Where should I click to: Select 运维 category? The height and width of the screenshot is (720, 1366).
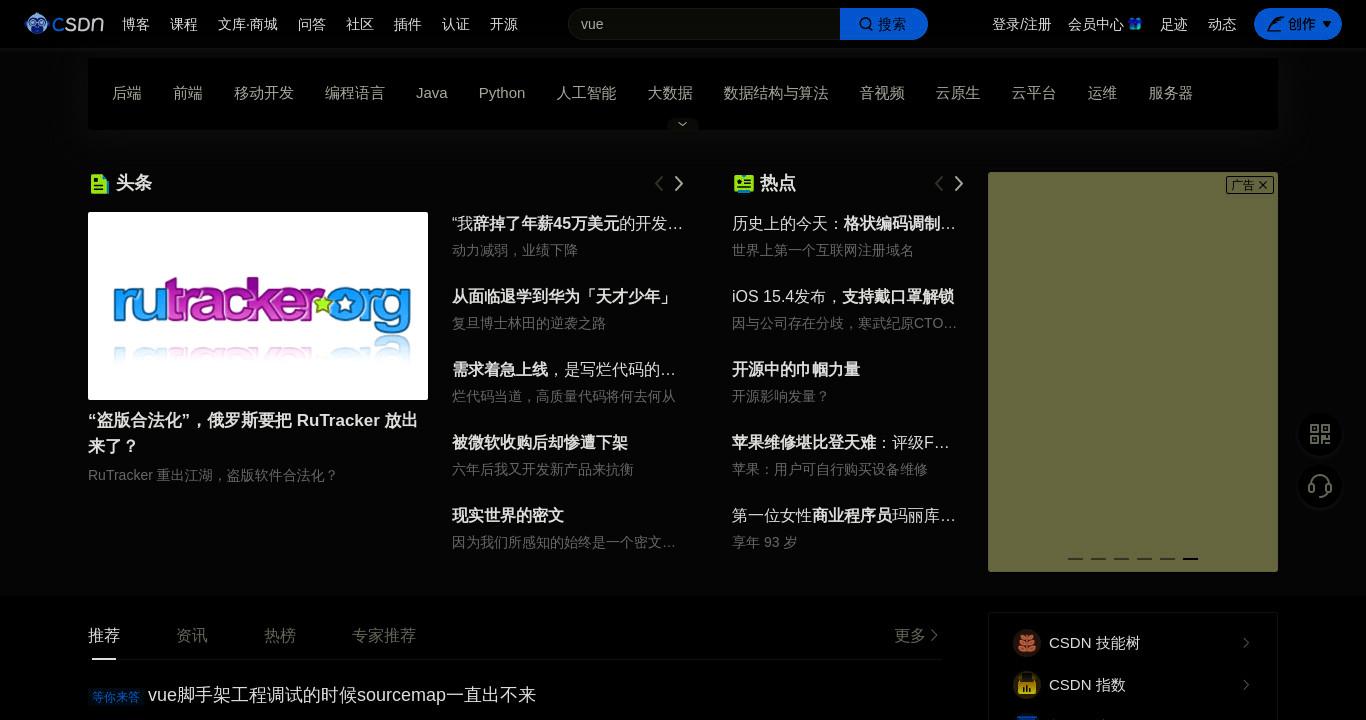[1102, 93]
